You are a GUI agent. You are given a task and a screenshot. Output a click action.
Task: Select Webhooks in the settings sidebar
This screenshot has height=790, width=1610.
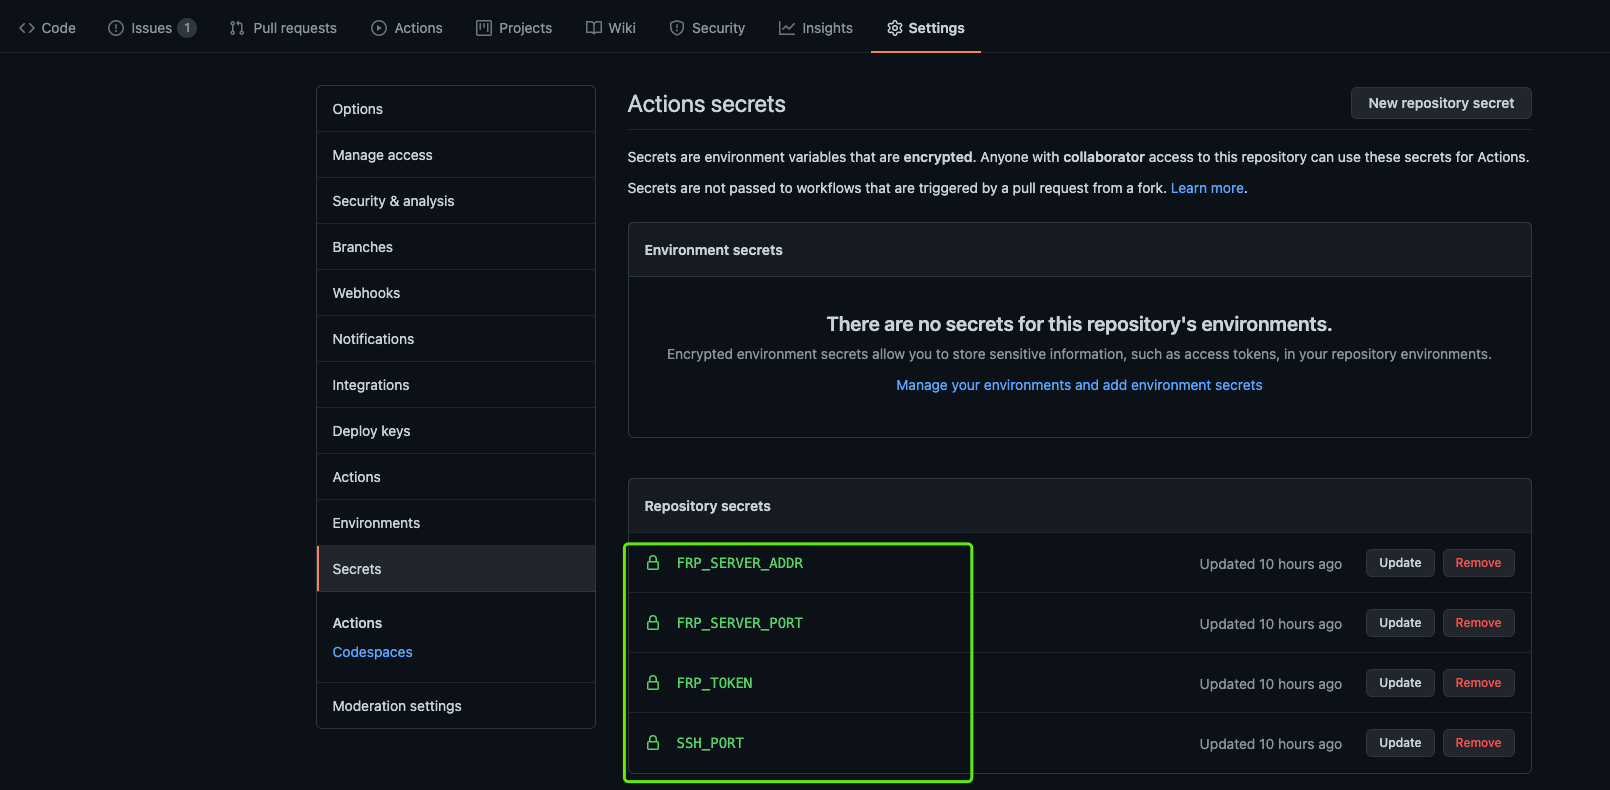pos(366,293)
